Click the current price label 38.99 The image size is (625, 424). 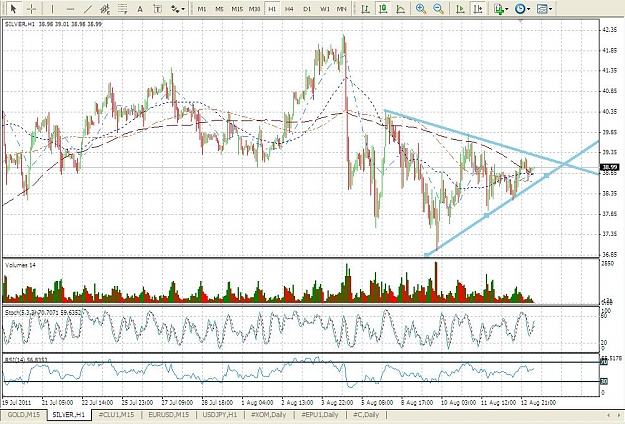coord(609,167)
